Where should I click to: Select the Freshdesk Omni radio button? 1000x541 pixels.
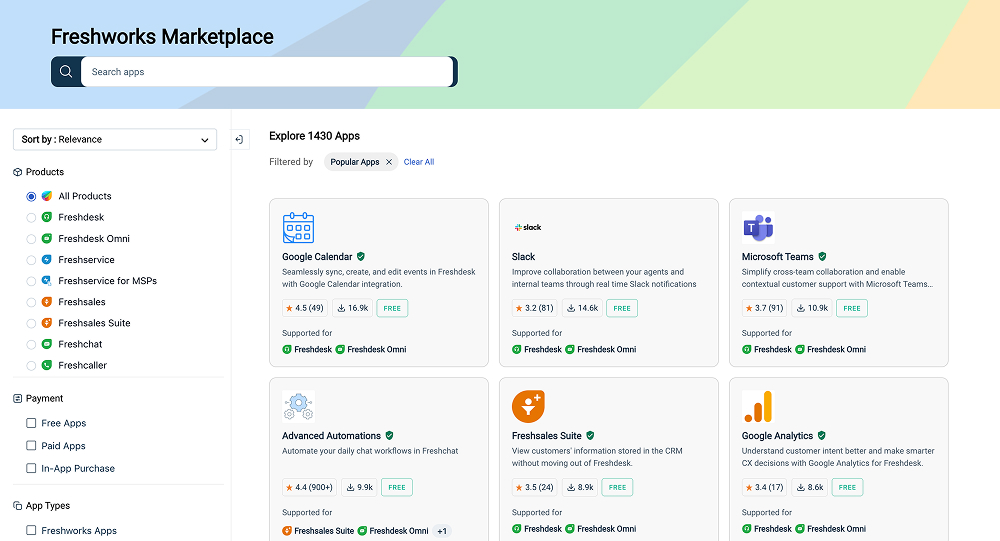click(x=31, y=239)
